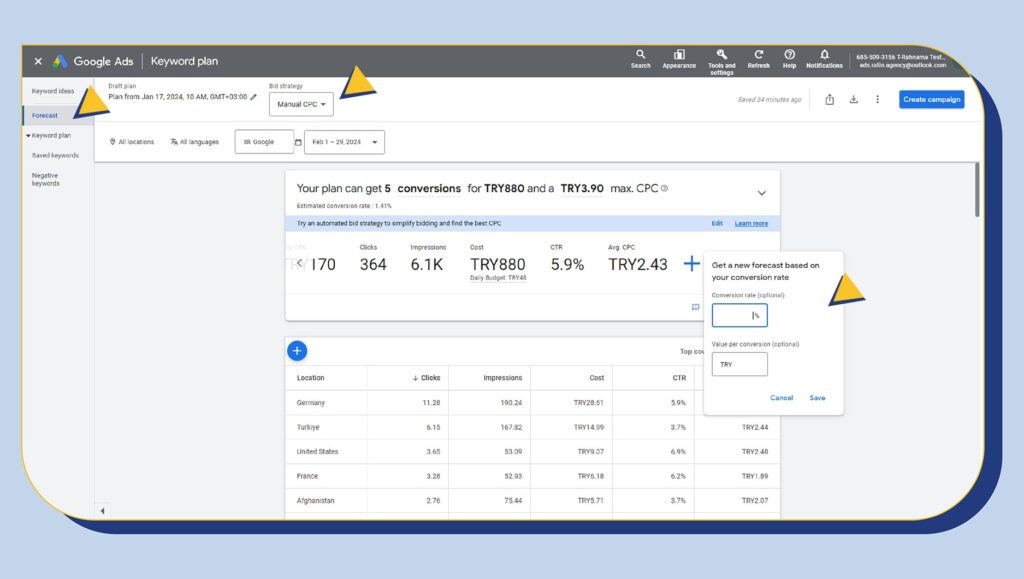Click the TRY3.90 max CPC value
The height and width of the screenshot is (579, 1024).
582,188
